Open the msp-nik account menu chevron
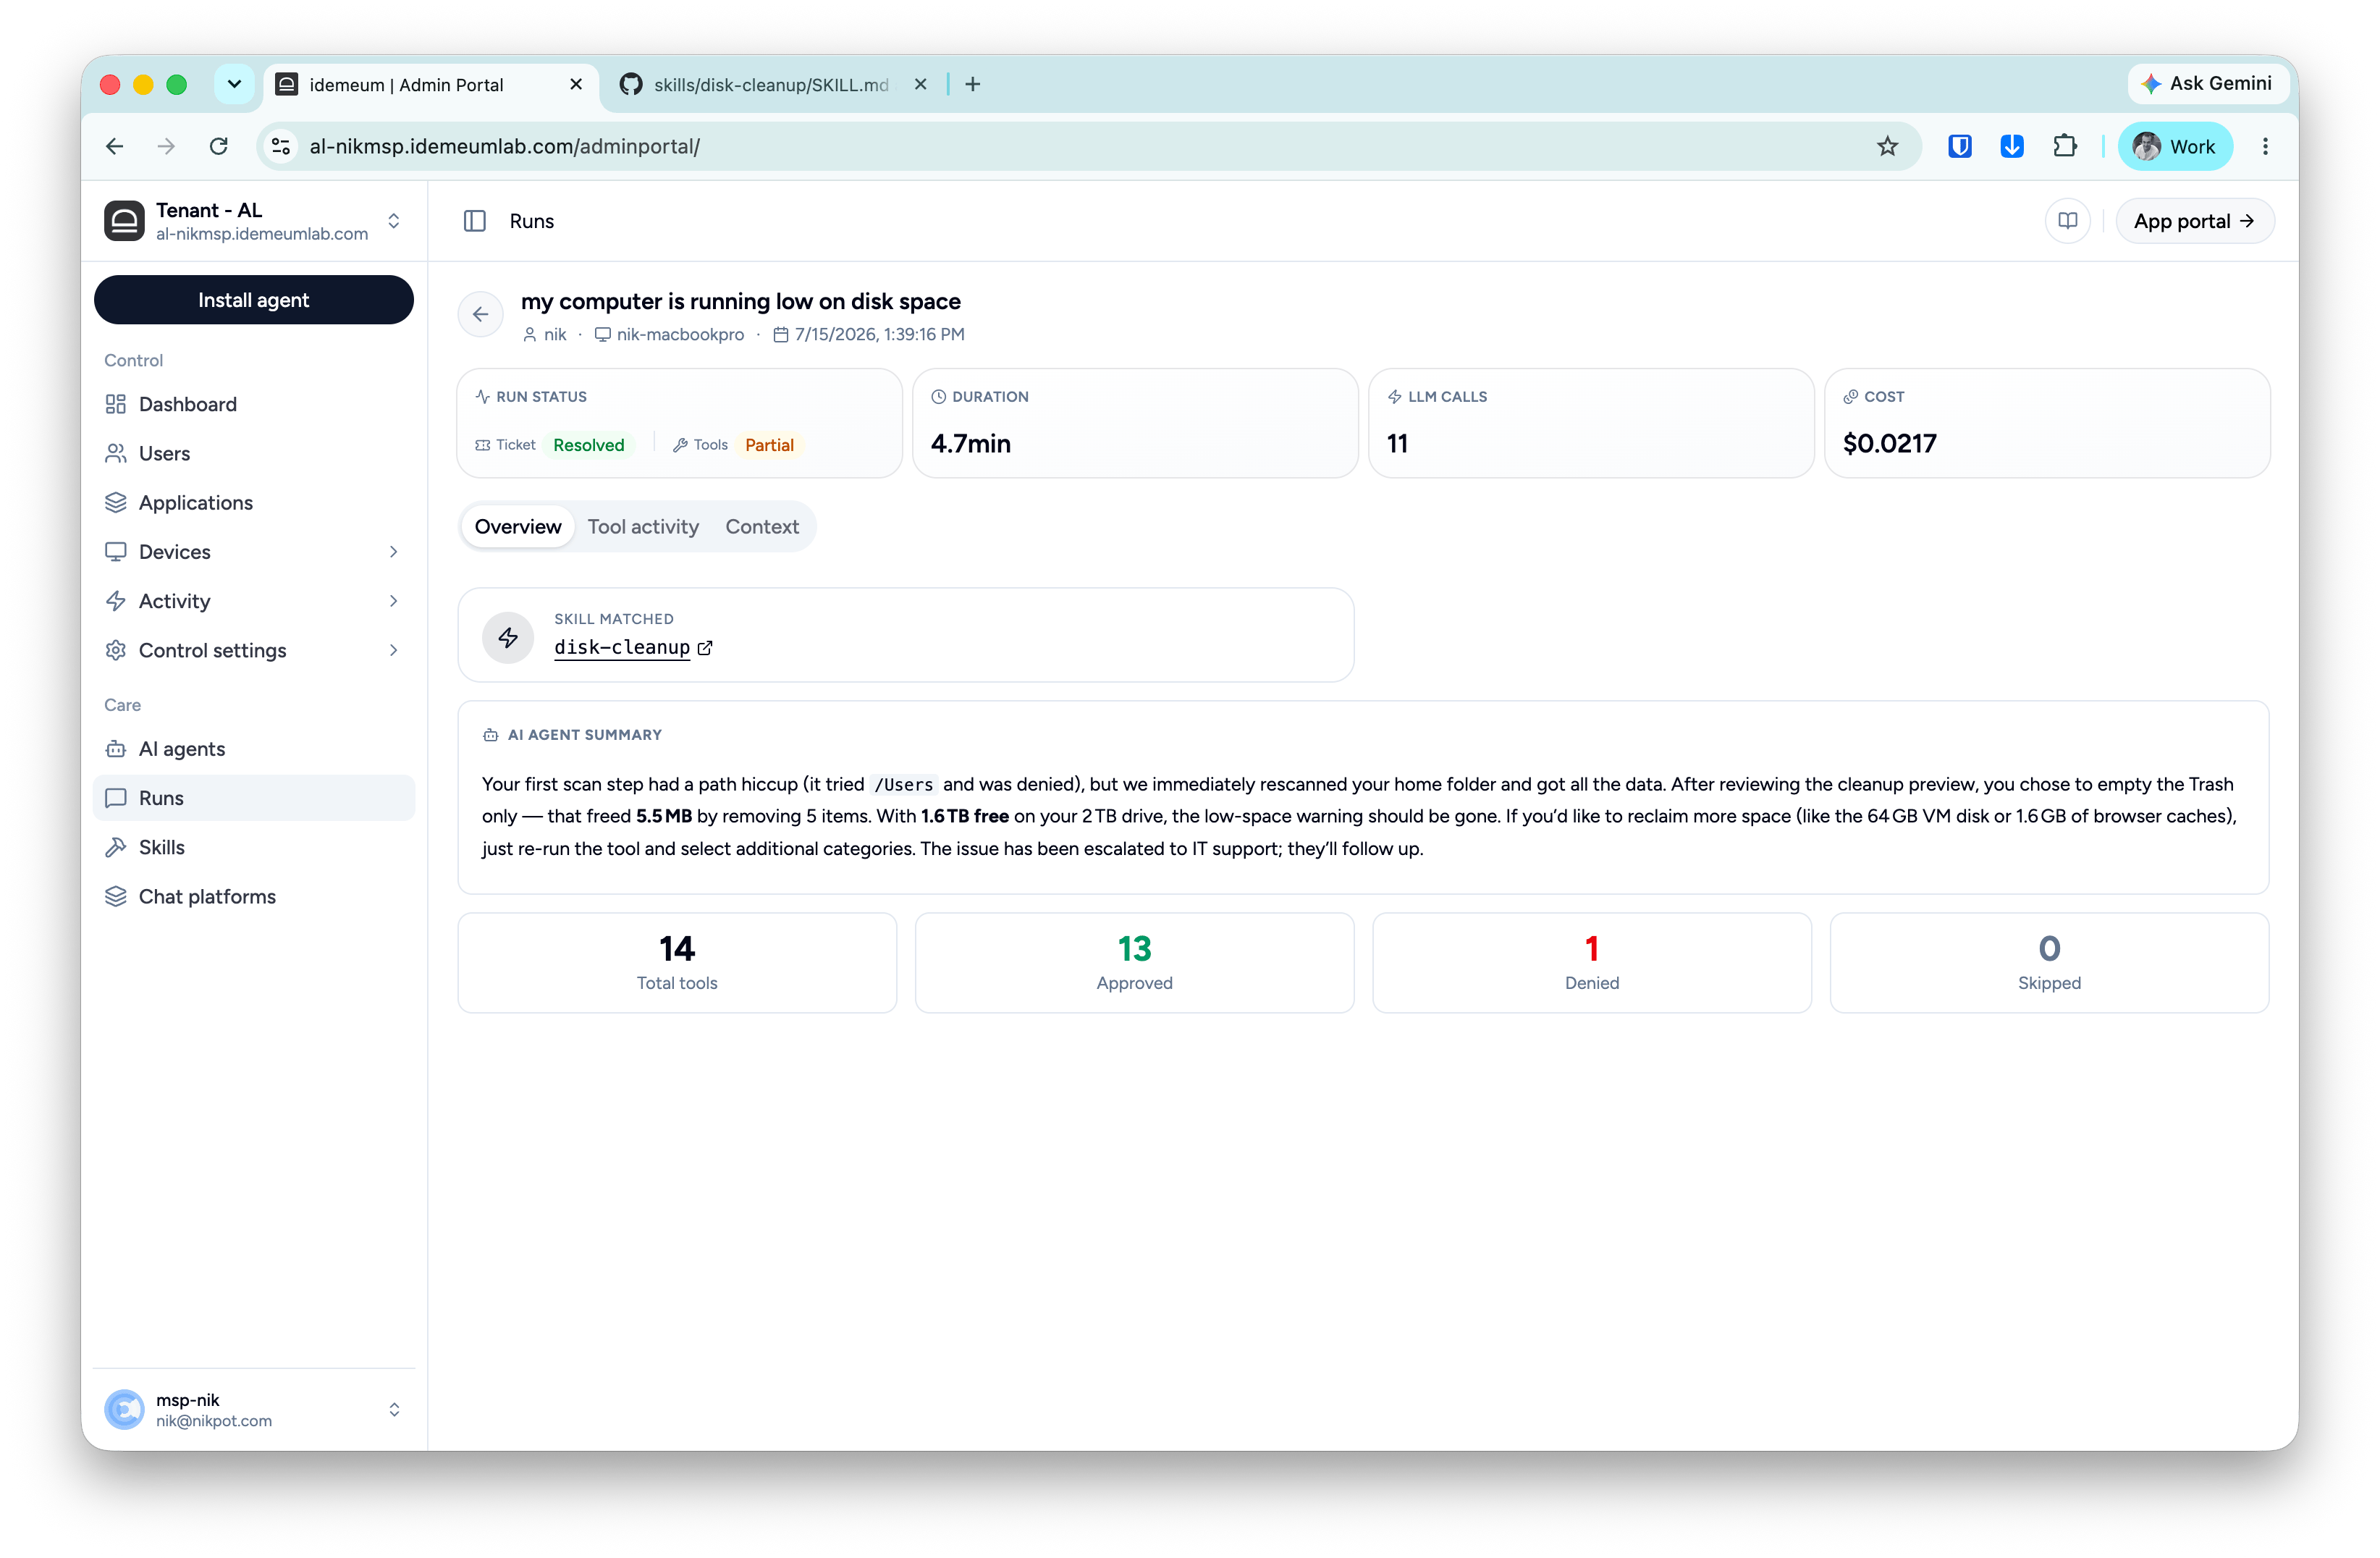This screenshot has height=1558, width=2380. [x=394, y=1409]
